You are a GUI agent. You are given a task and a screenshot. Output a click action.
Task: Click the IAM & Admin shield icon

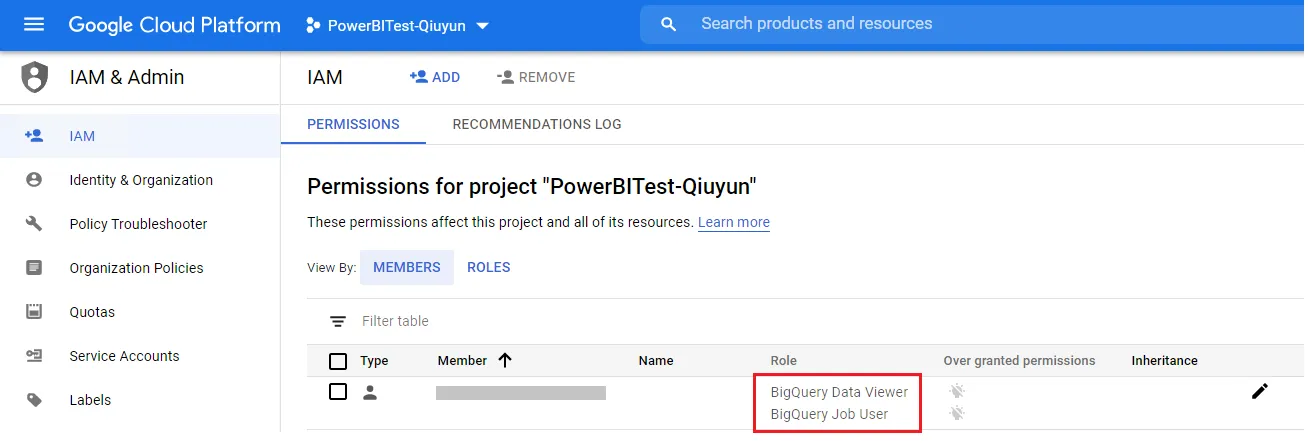click(x=35, y=77)
